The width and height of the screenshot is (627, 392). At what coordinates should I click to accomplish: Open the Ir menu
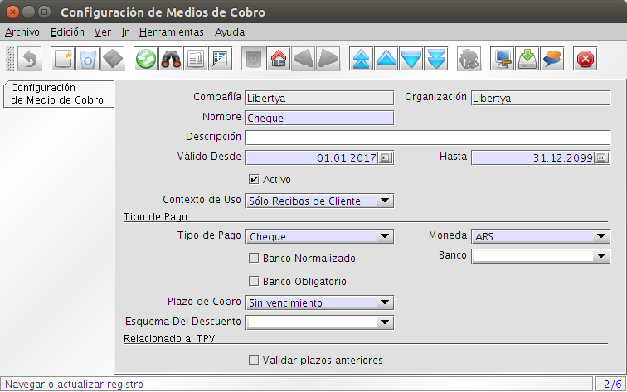tap(125, 32)
